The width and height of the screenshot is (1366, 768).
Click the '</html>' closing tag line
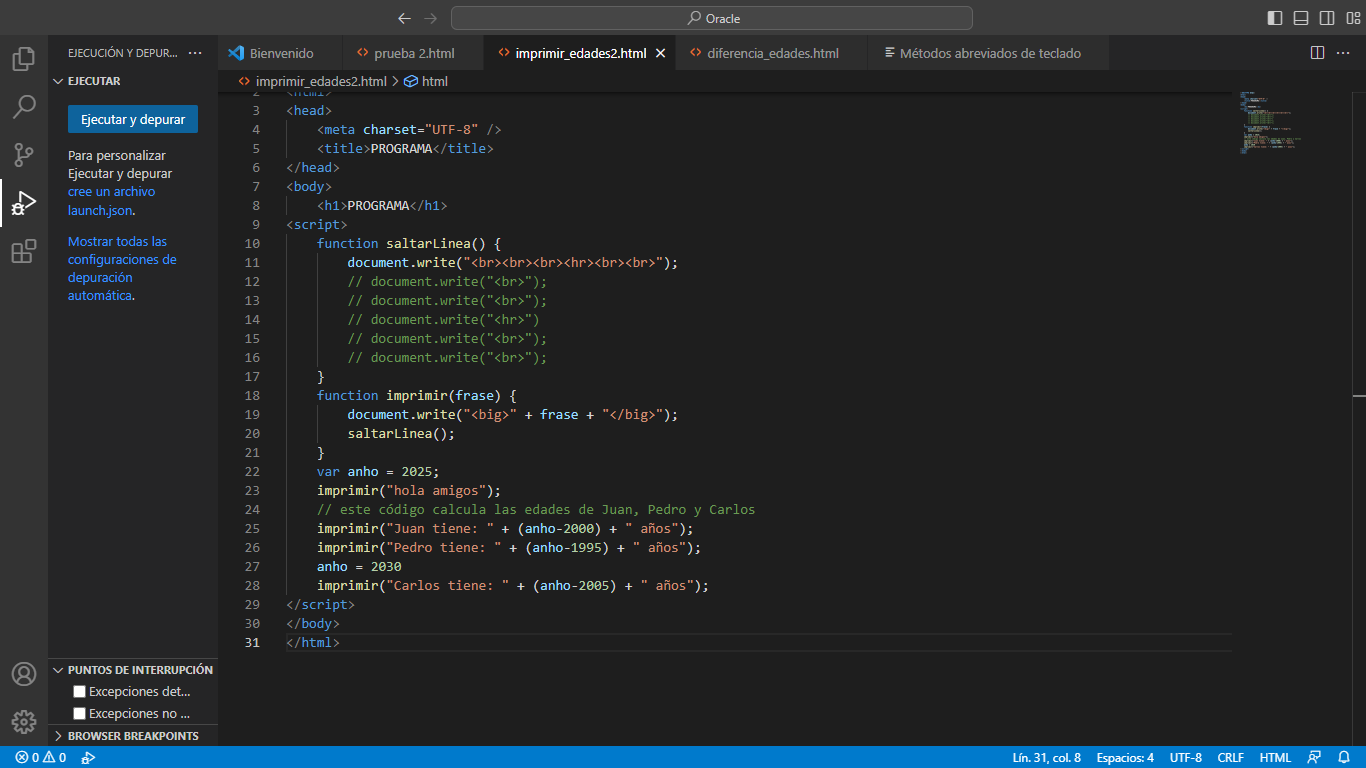click(x=313, y=642)
